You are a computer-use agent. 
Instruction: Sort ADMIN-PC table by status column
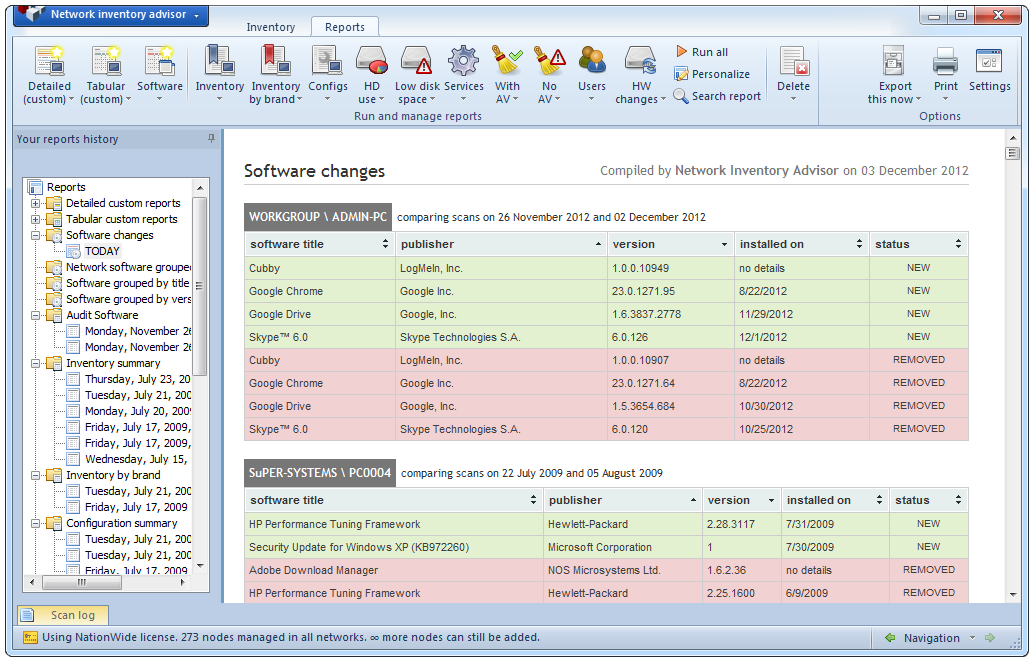pyautogui.click(x=919, y=244)
